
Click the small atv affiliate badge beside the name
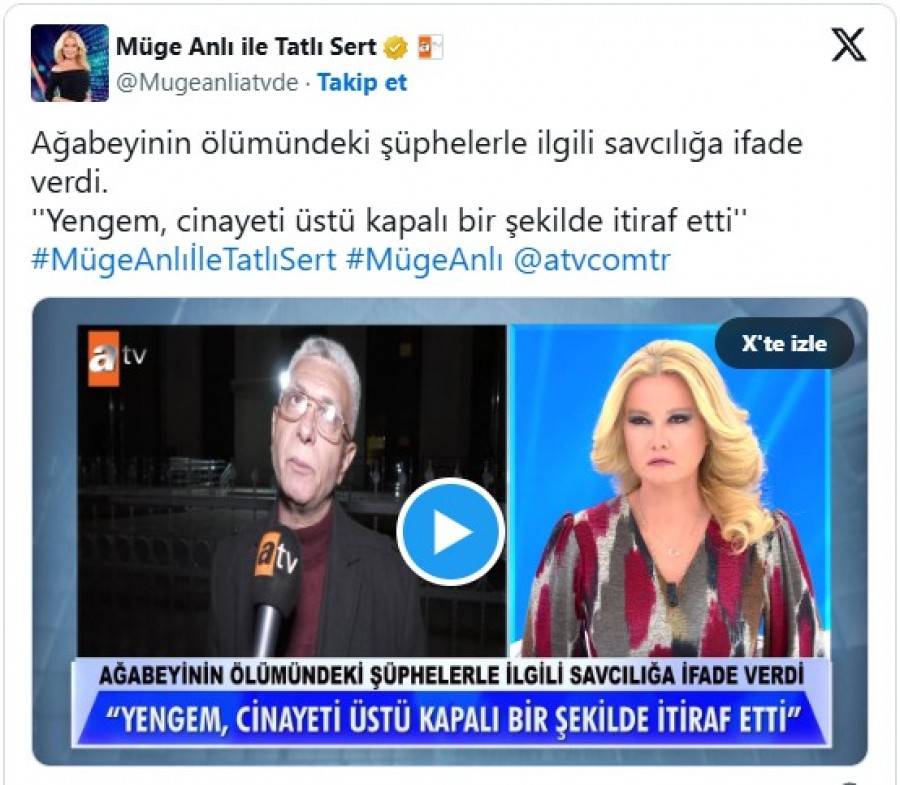coord(430,48)
